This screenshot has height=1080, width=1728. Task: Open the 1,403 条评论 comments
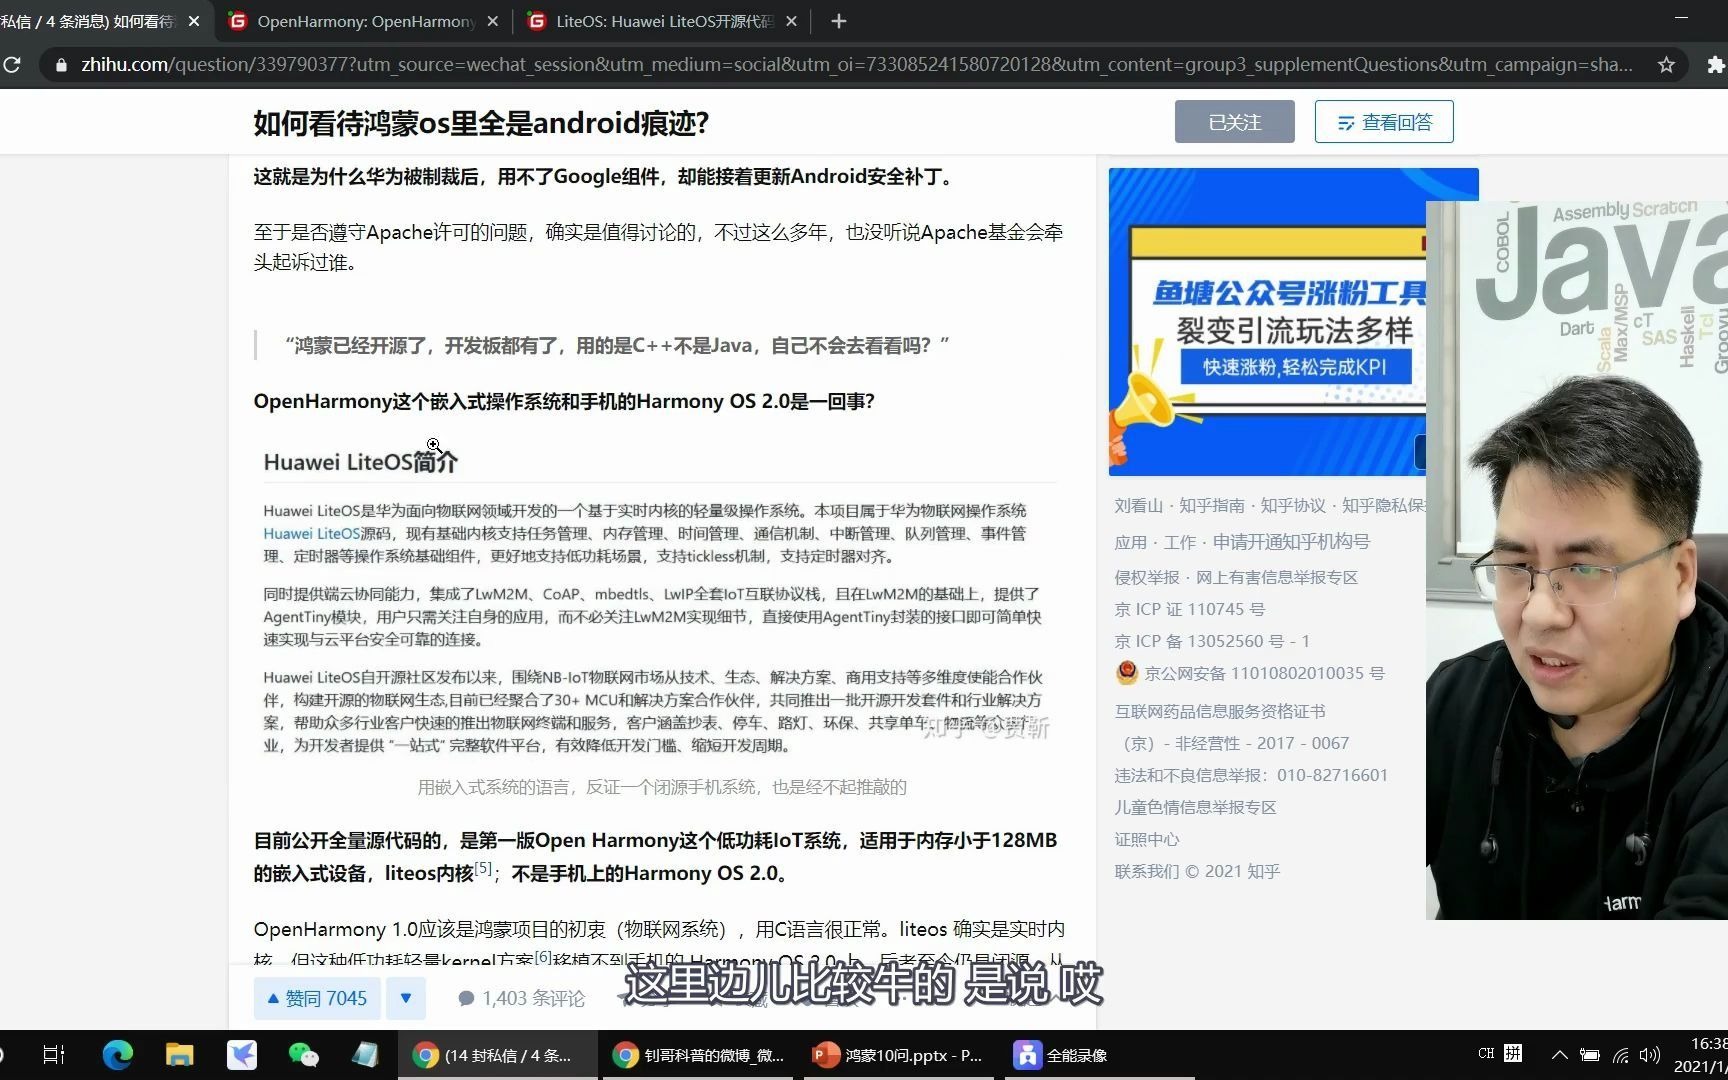click(x=521, y=998)
